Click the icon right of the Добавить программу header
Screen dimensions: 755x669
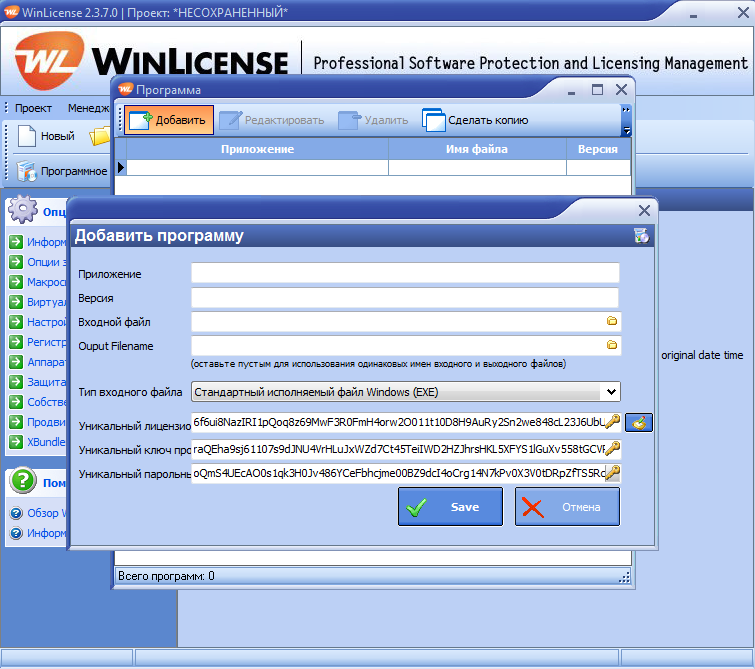tap(641, 236)
